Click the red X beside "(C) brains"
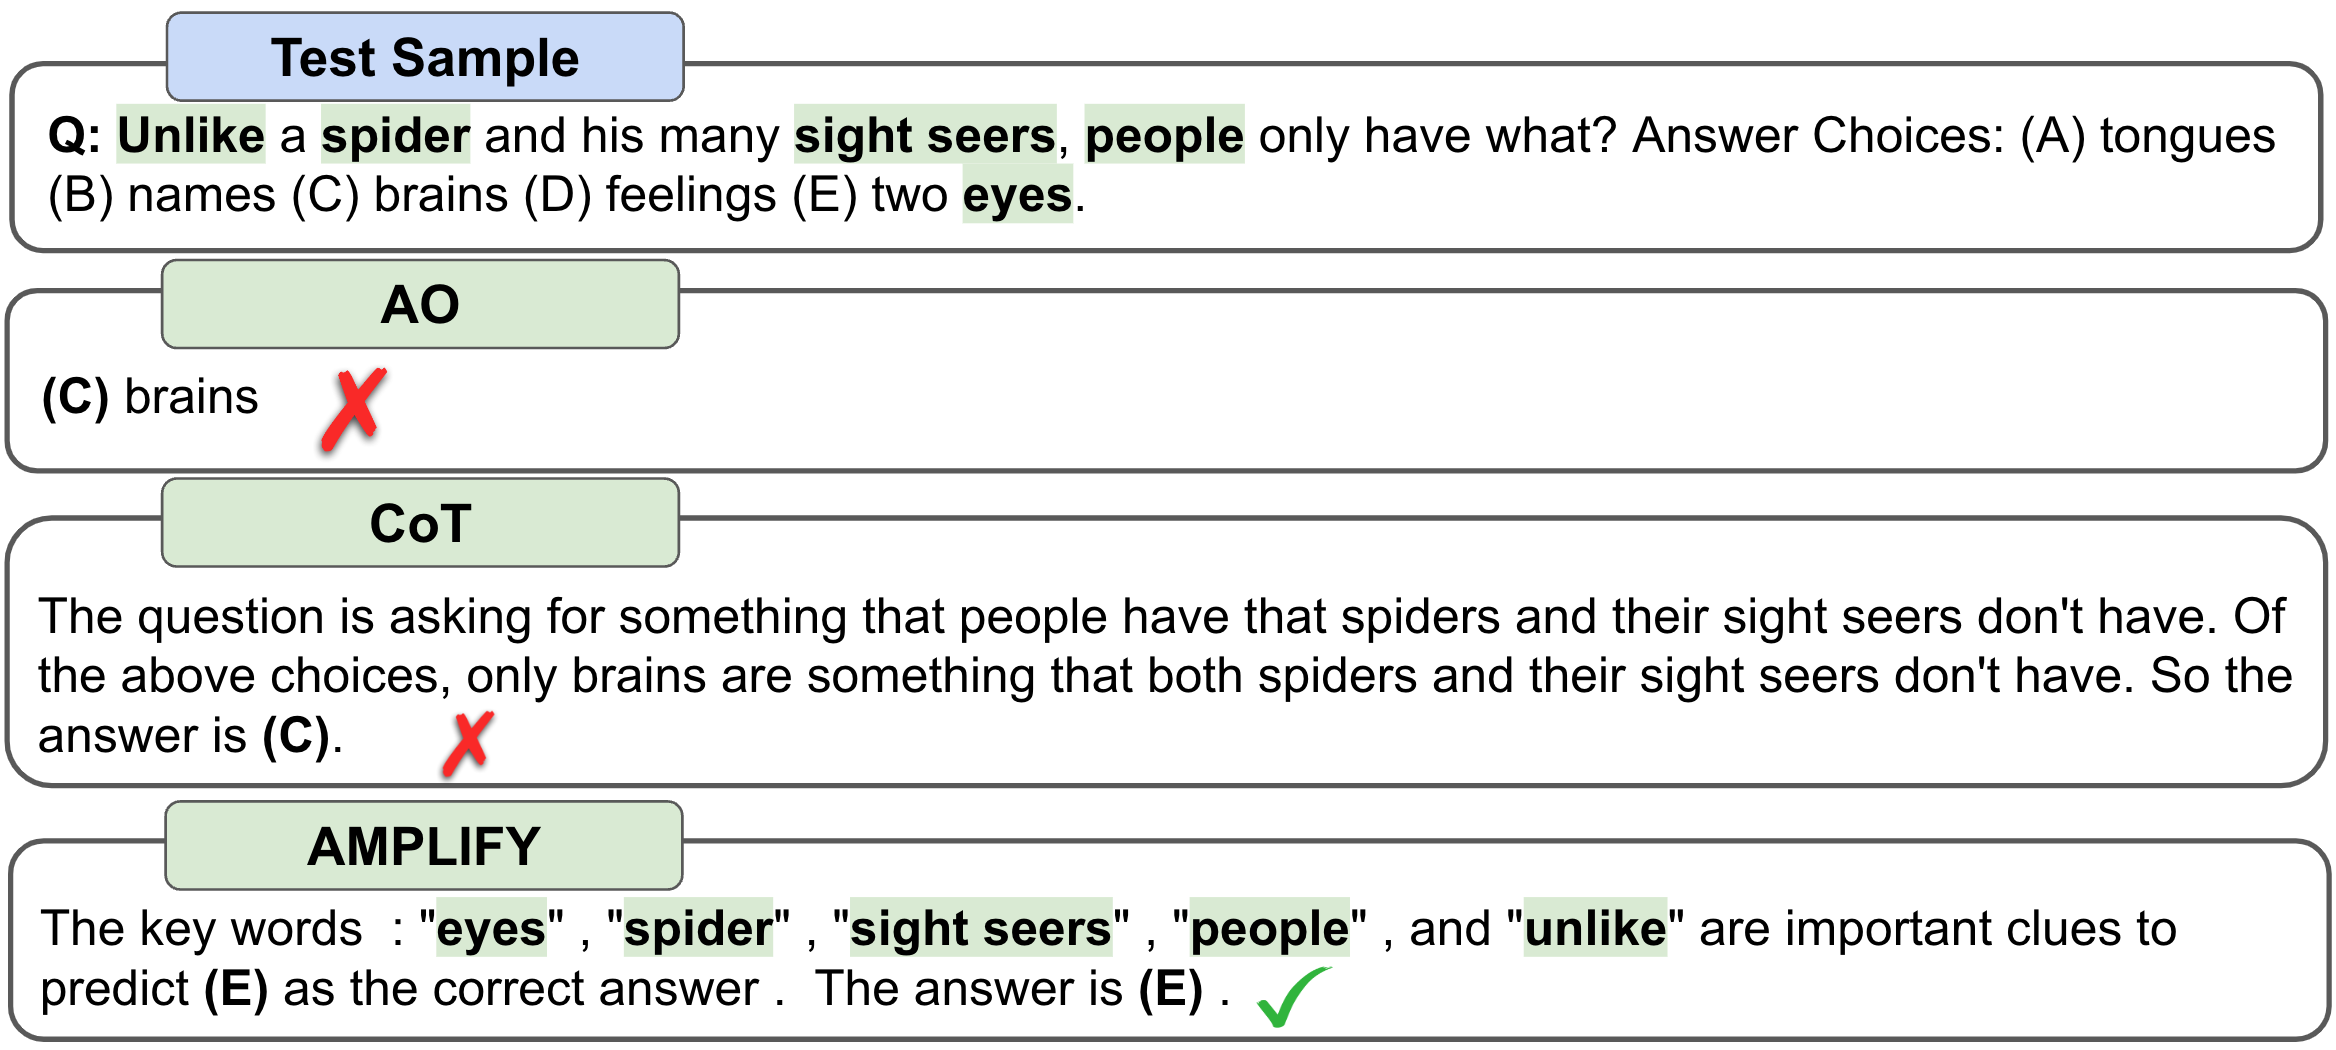Viewport: 2336px width, 1050px height. click(x=354, y=408)
